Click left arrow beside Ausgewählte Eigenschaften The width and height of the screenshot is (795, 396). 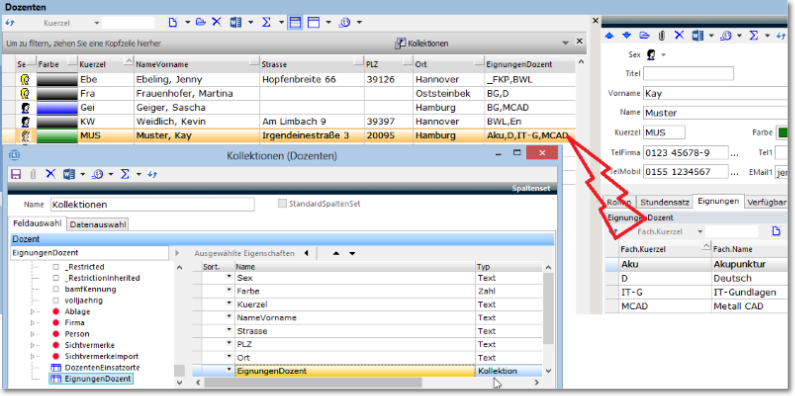(x=306, y=253)
